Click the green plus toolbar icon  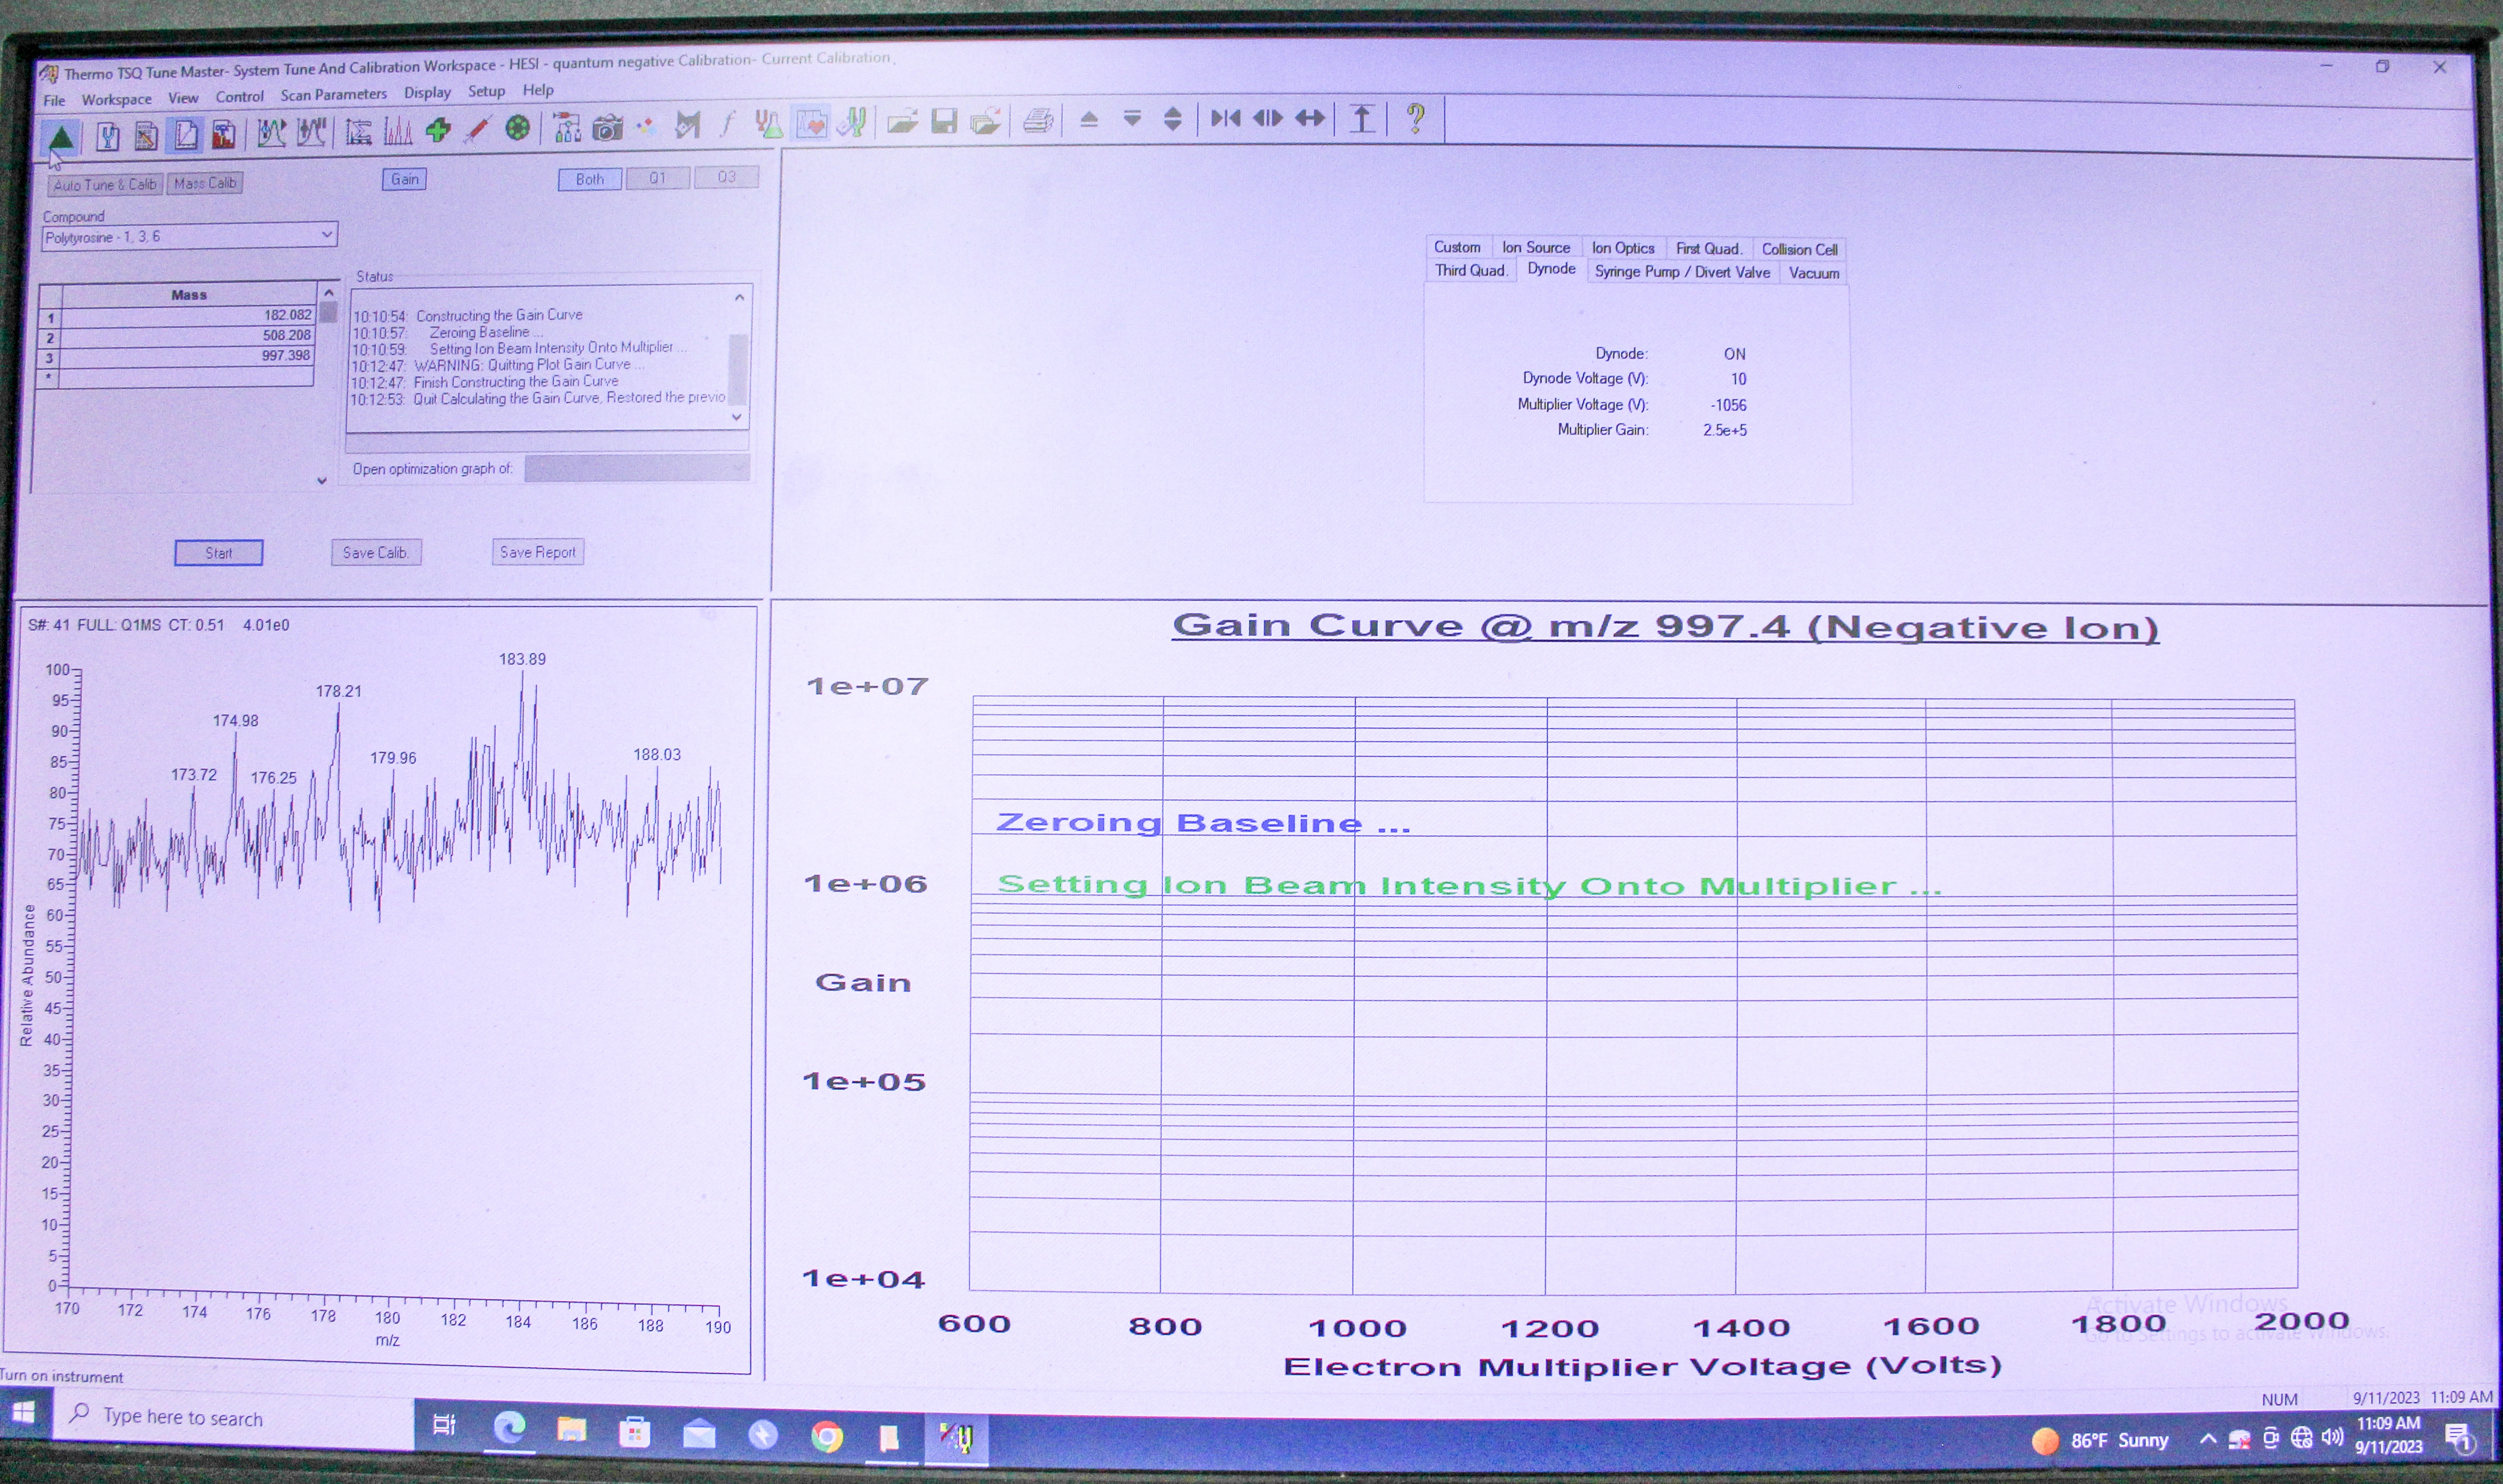click(437, 130)
